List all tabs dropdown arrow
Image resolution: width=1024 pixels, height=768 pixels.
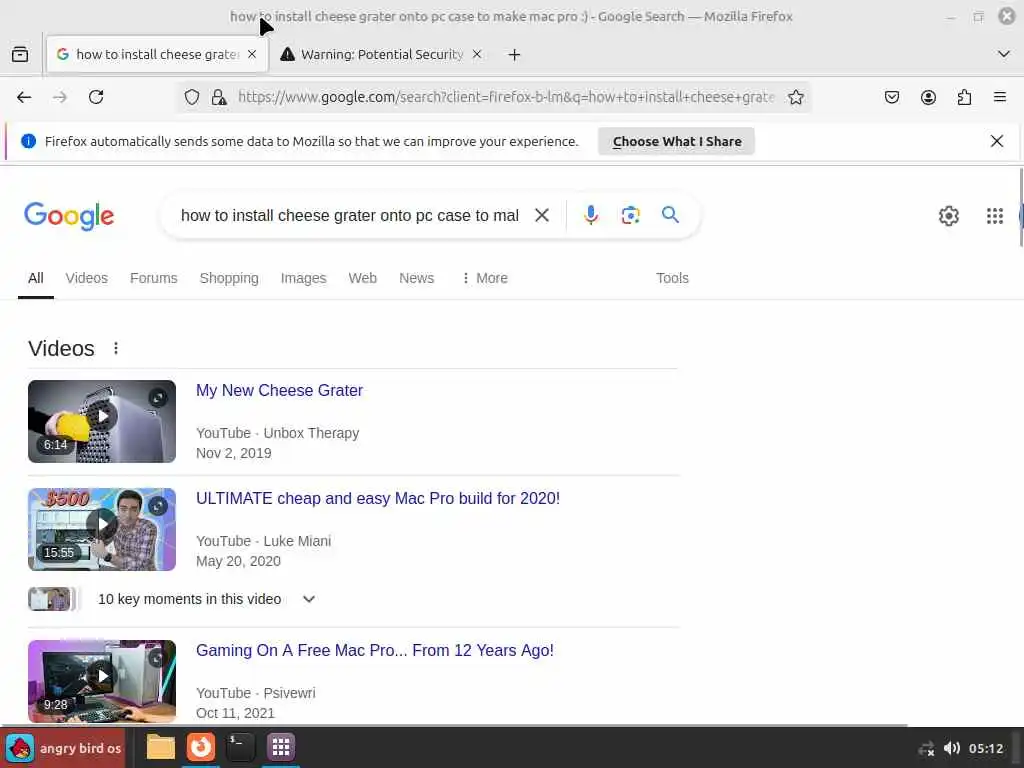point(1003,54)
